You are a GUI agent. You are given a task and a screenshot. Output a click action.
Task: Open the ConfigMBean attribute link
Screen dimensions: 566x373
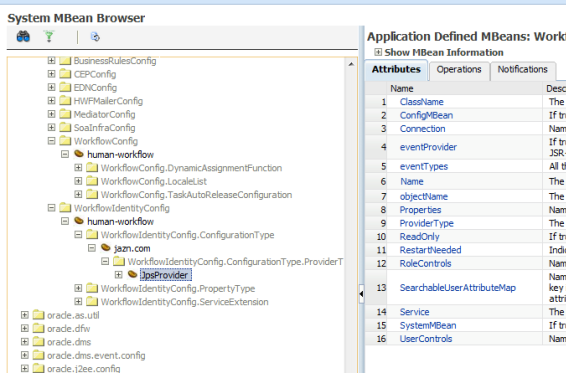pos(426,115)
